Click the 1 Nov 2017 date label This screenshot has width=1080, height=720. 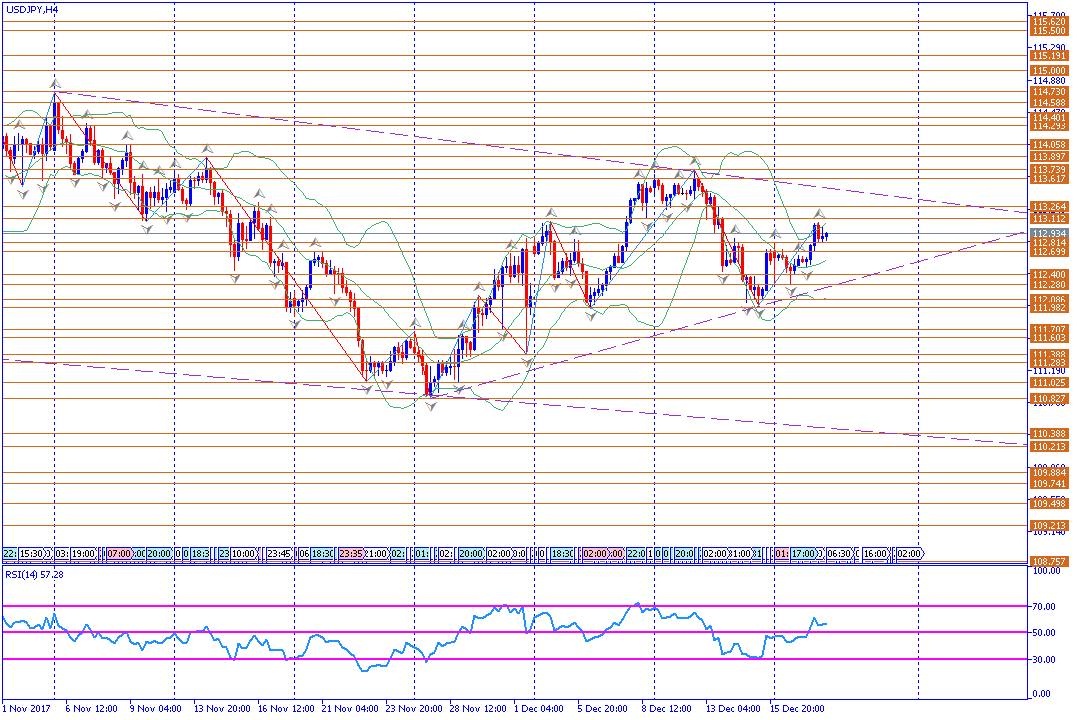(x=27, y=708)
